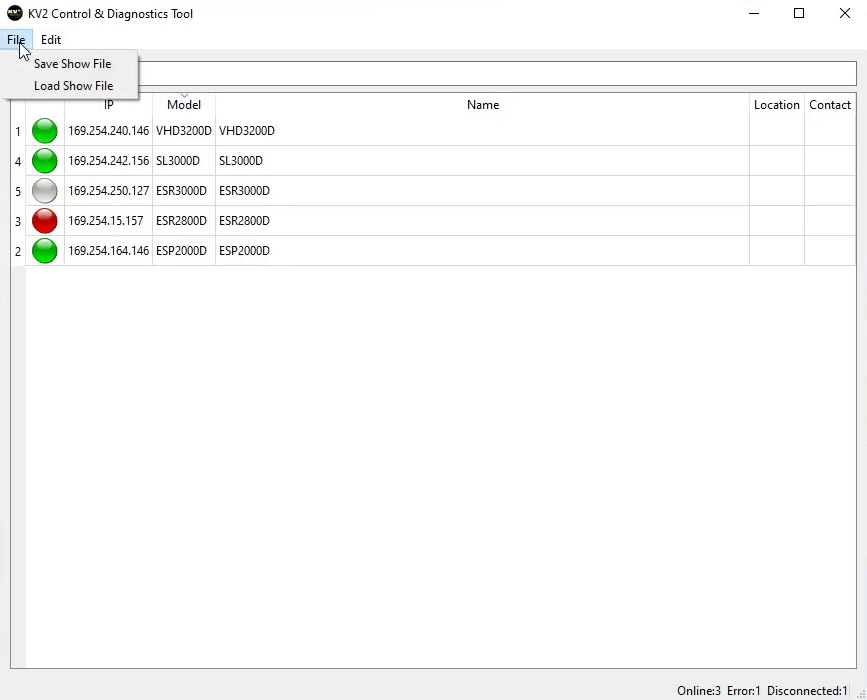Select row header number 3

click(x=18, y=221)
